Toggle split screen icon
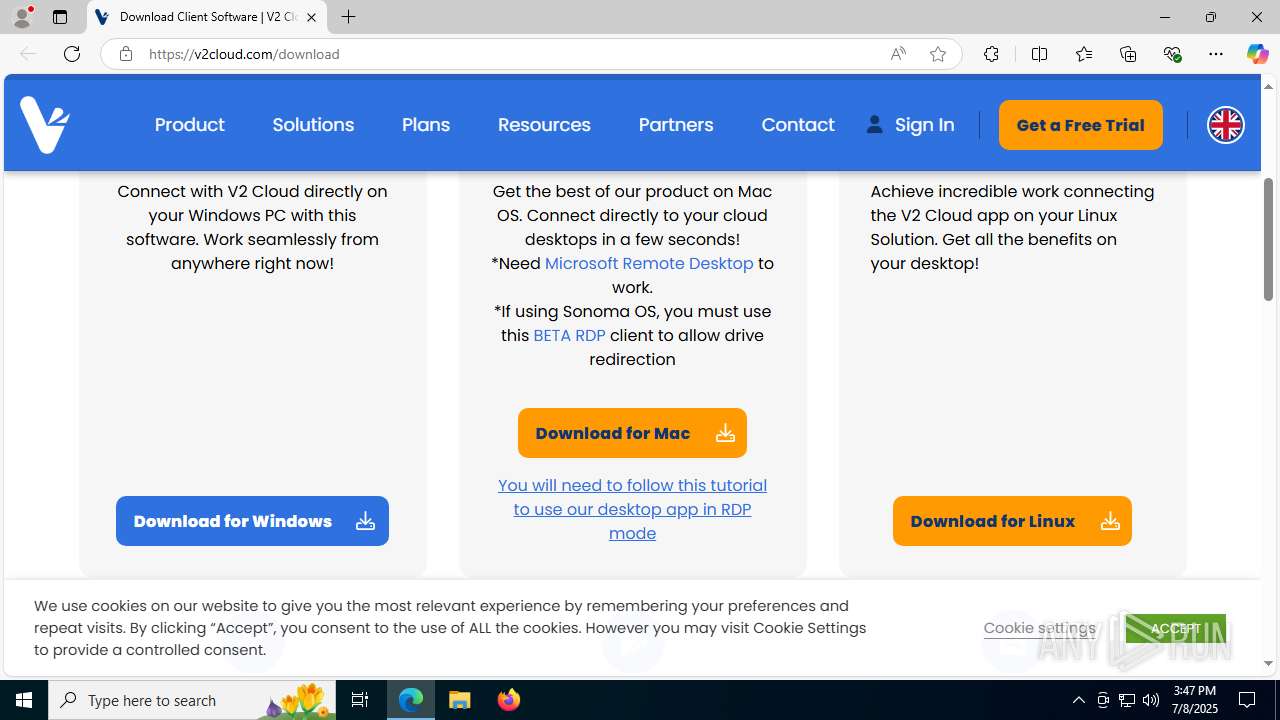1280x720 pixels. 1039,54
